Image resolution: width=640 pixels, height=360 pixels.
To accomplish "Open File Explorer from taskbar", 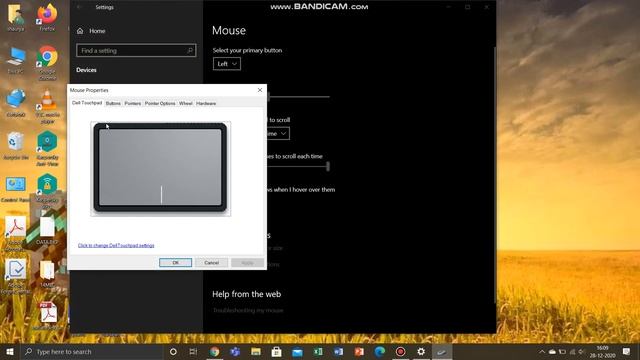I will [x=256, y=351].
